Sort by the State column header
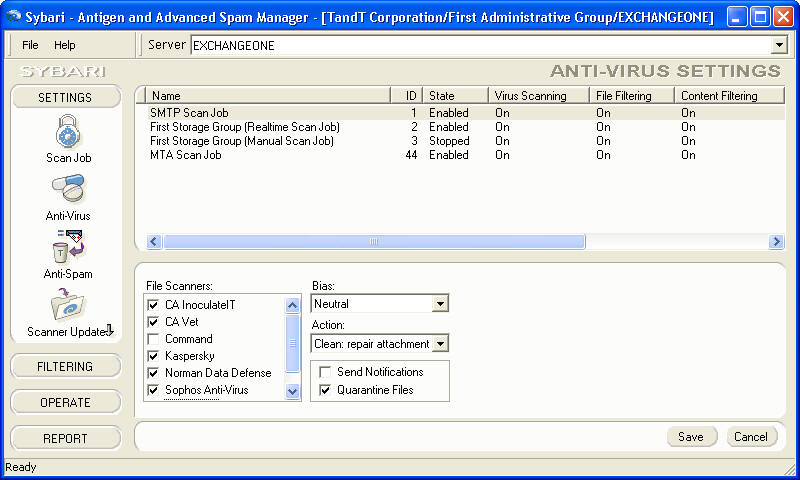 point(456,95)
